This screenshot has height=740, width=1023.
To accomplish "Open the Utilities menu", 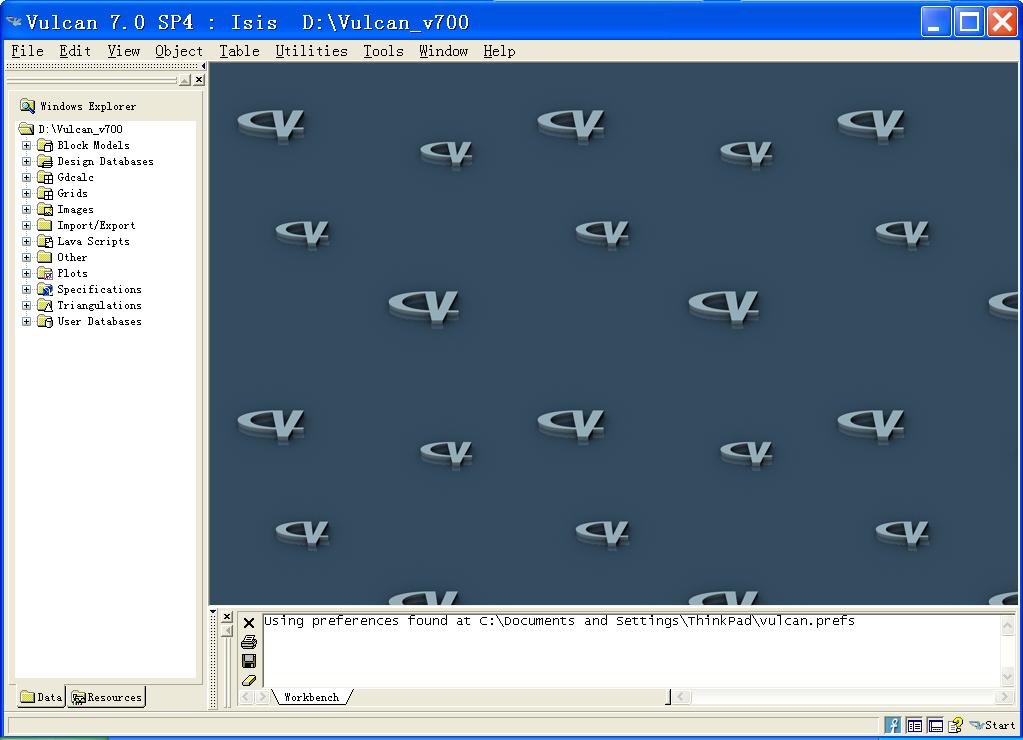I will click(x=311, y=51).
